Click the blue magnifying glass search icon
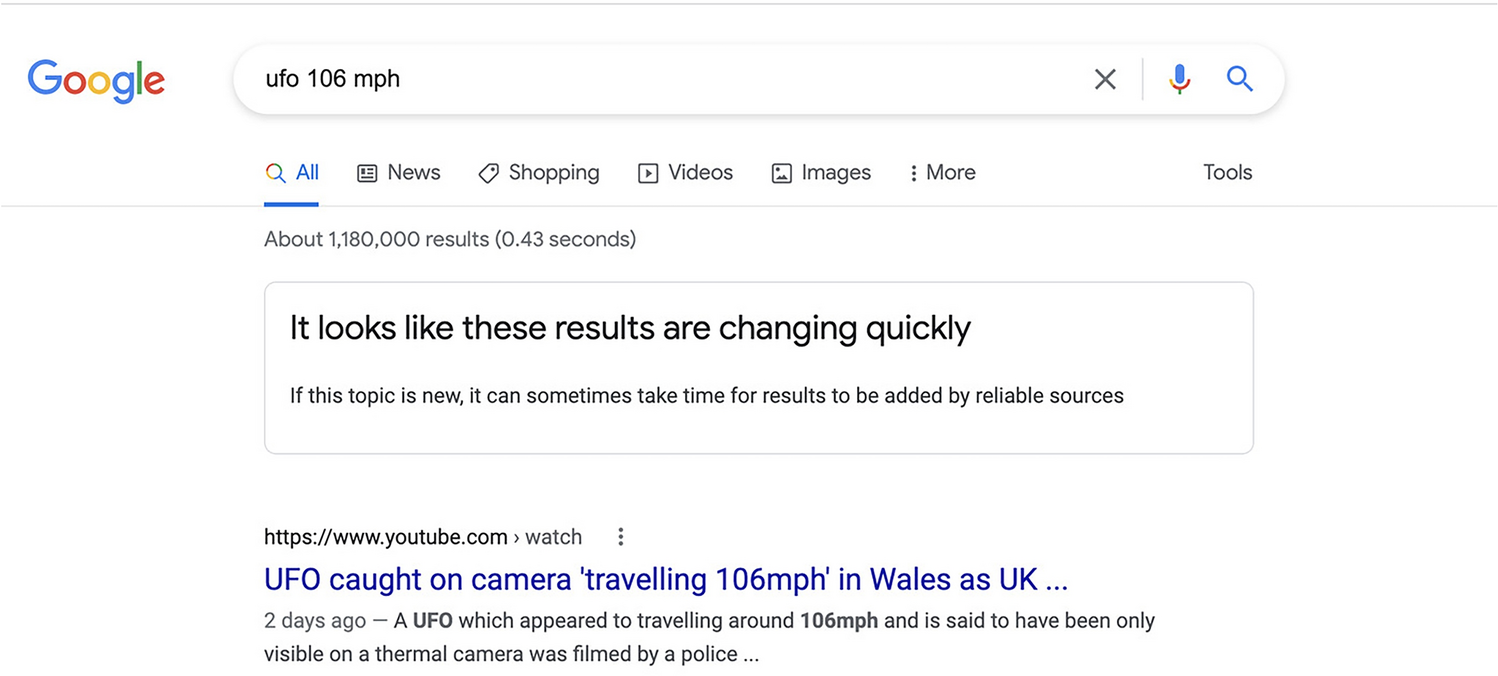 pyautogui.click(x=1240, y=79)
